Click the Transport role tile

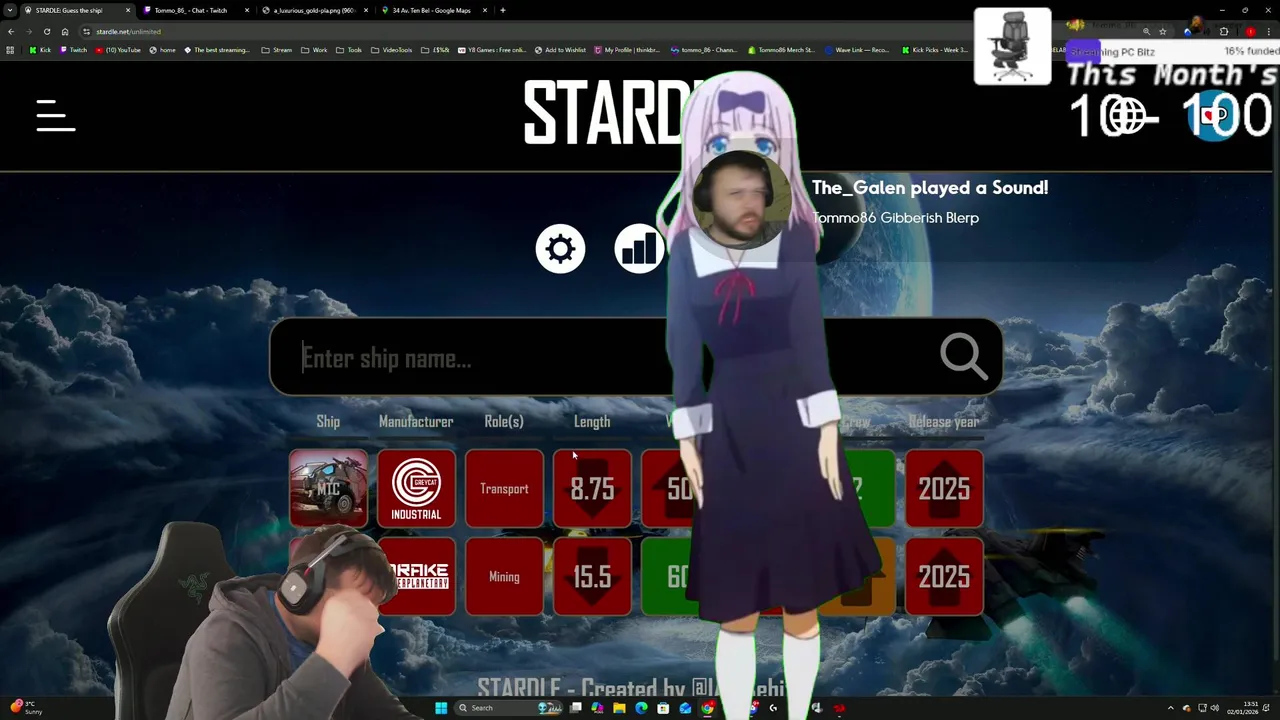(504, 488)
